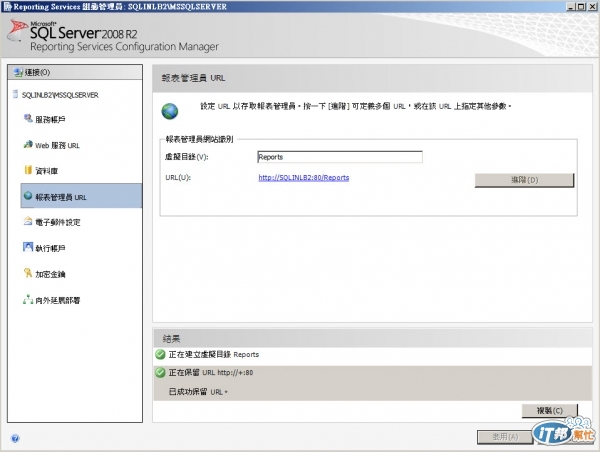
Task: Maximize the Reporting Services window
Action: [x=580, y=7]
